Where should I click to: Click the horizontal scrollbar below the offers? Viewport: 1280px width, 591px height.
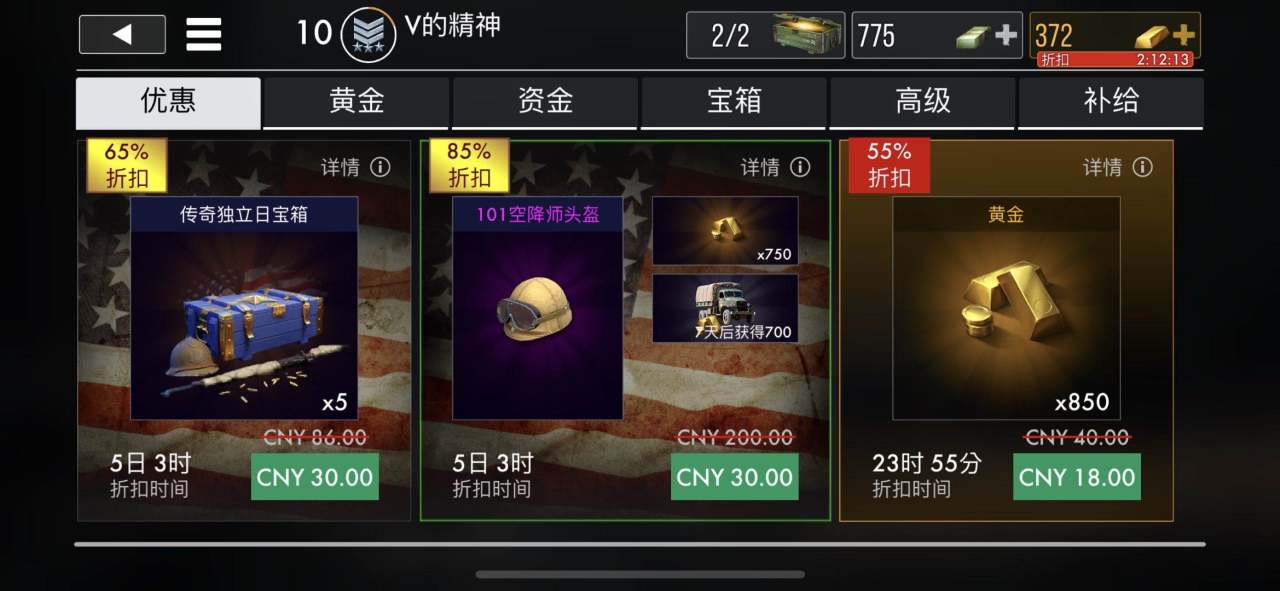click(x=640, y=544)
